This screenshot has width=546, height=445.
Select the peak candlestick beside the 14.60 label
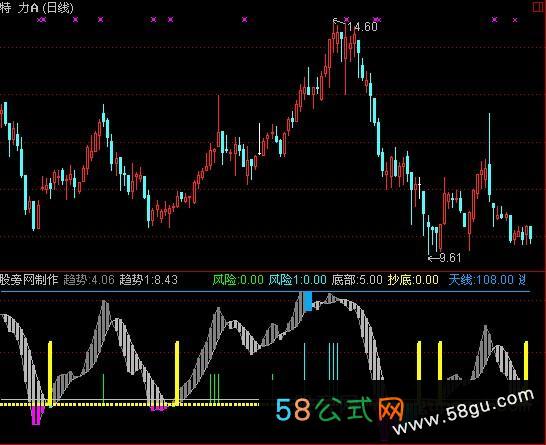334,38
